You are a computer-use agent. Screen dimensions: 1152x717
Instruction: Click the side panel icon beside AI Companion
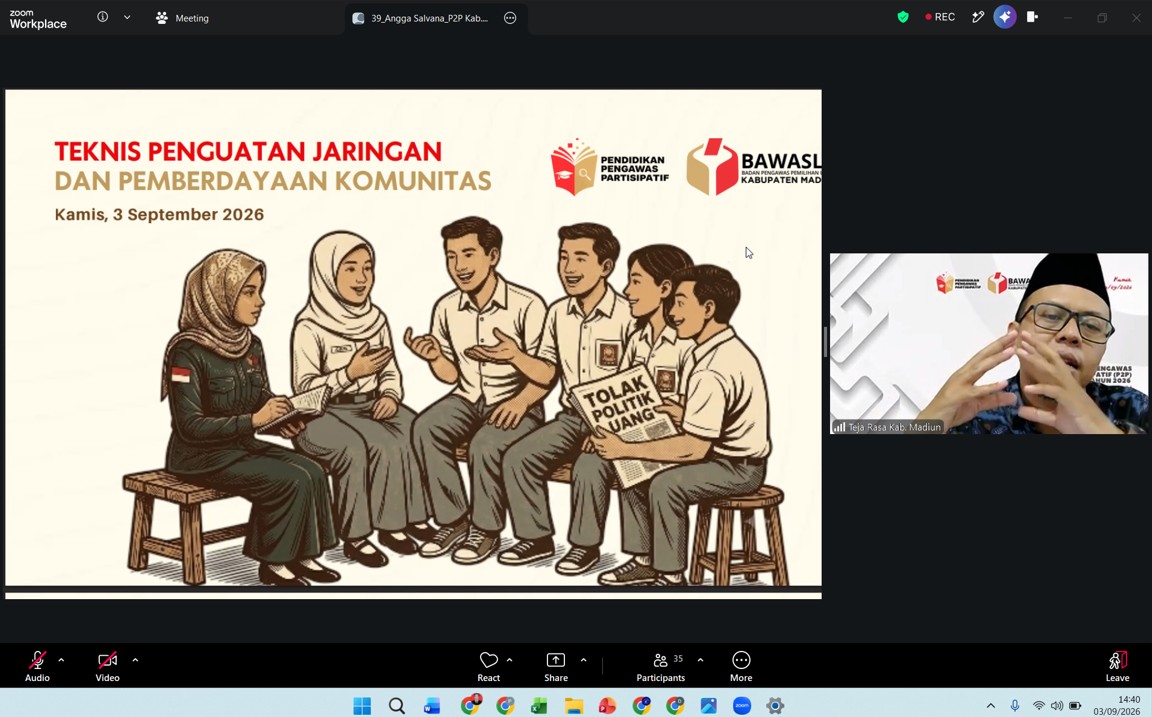coord(1032,17)
